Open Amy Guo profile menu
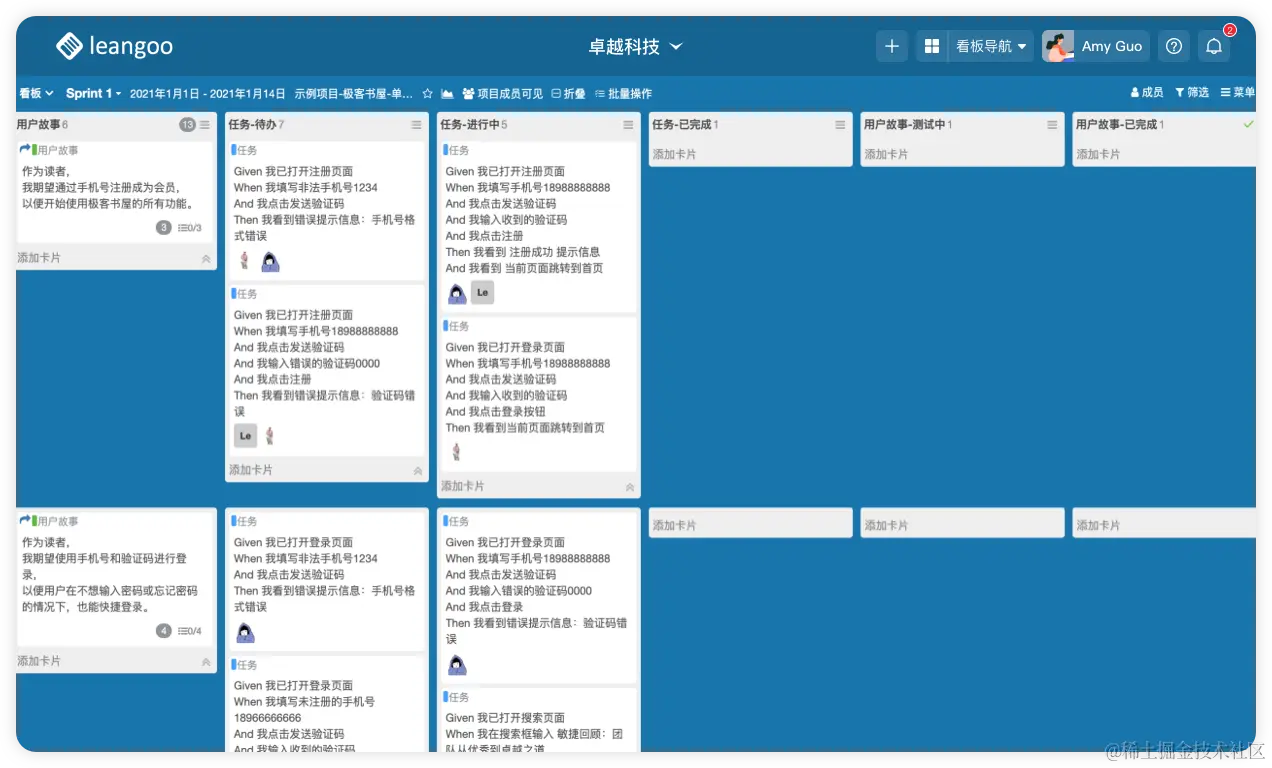Viewport: 1272px width, 768px height. 1096,46
